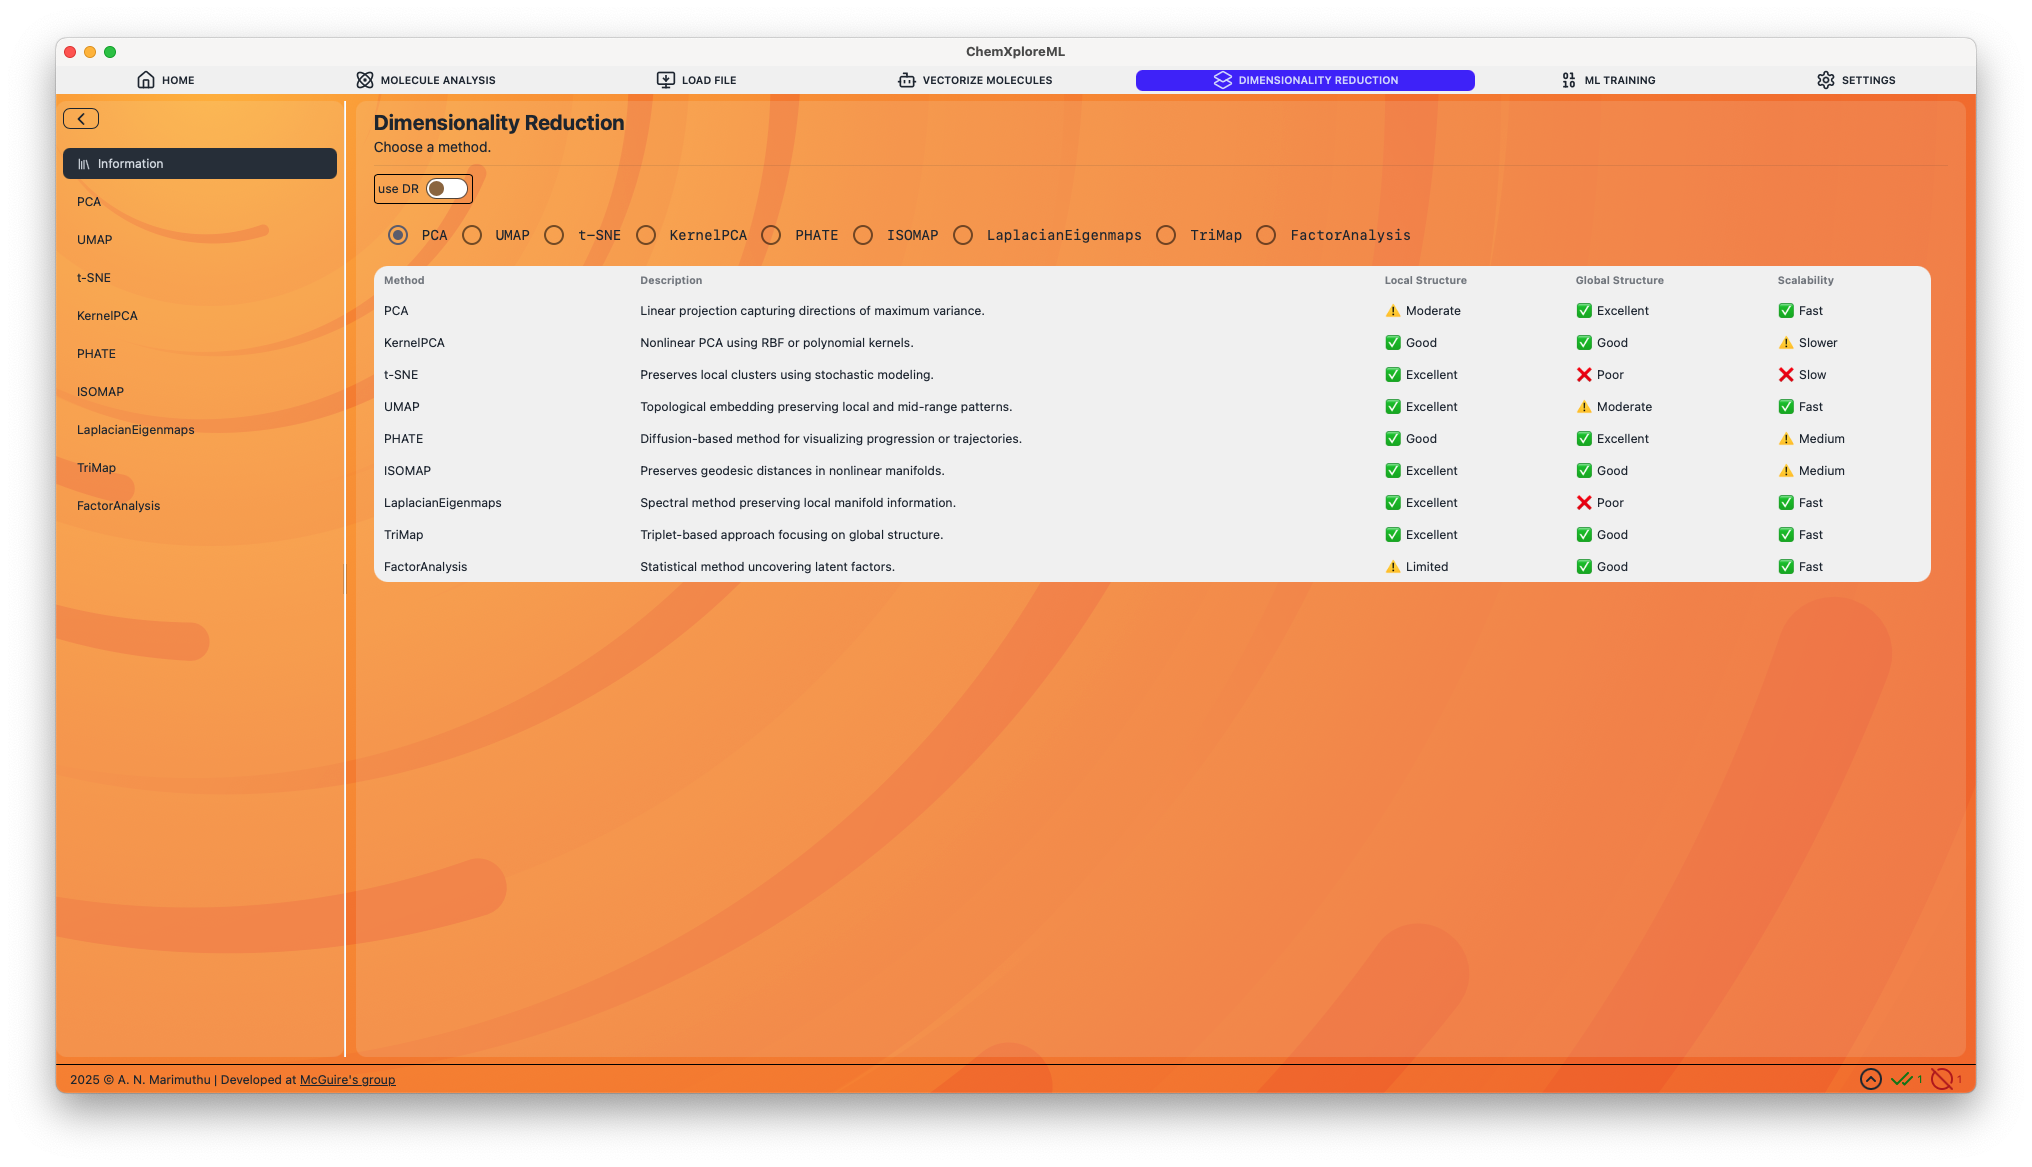Click 'Nonlinear PCA using RBF' description

click(x=776, y=343)
